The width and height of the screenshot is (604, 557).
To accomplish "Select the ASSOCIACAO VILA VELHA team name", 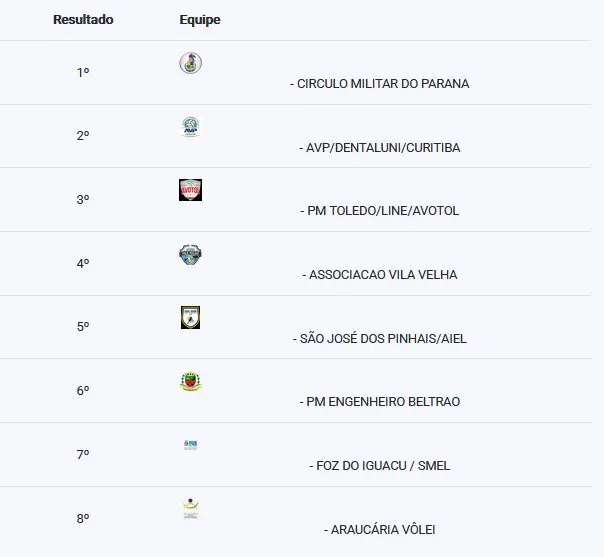I will 380,275.
